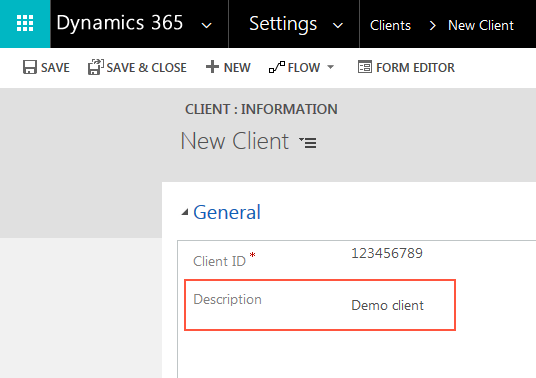This screenshot has height=378, width=536.
Task: Click the FORM EDITOR button
Action: [406, 67]
